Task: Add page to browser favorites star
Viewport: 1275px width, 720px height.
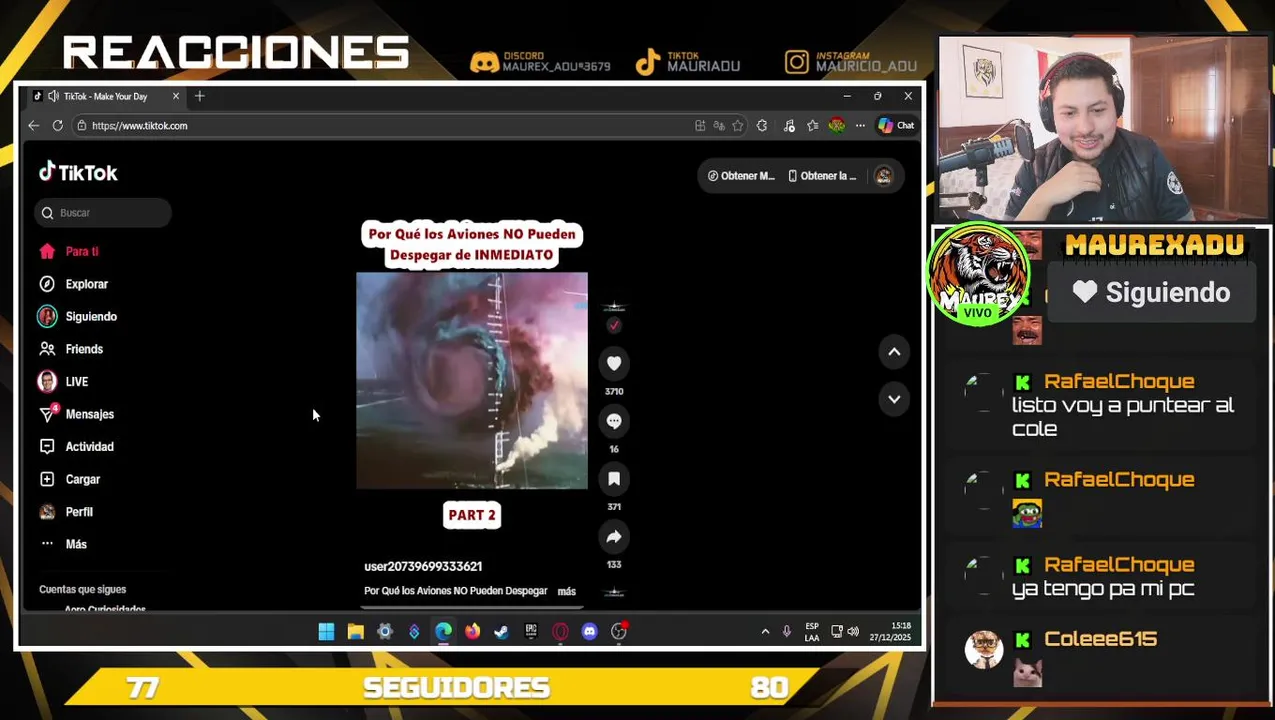Action: coord(738,126)
